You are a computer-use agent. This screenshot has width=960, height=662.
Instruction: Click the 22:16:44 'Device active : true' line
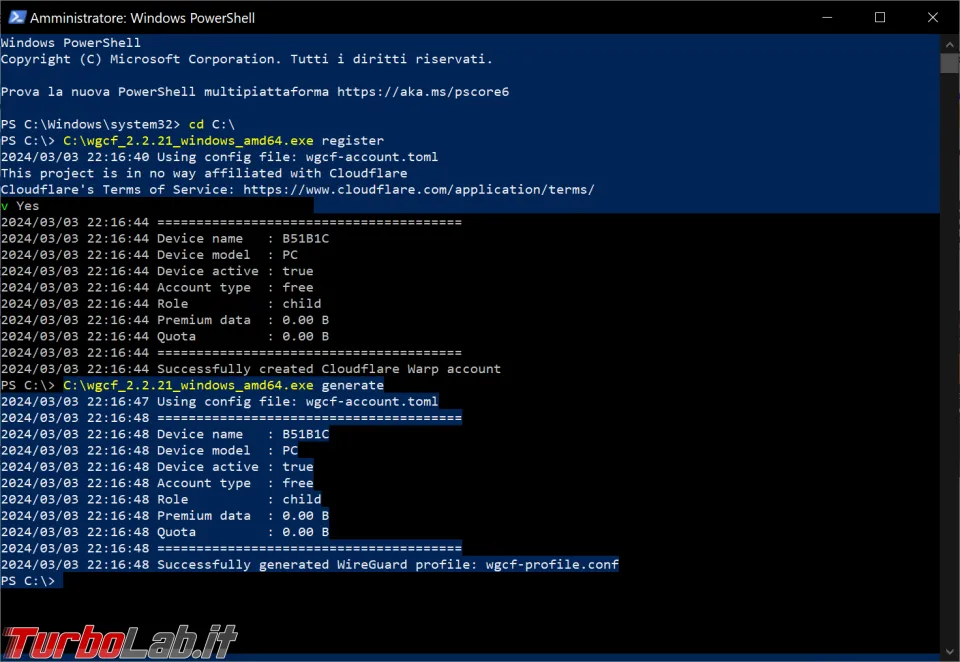pyautogui.click(x=157, y=271)
